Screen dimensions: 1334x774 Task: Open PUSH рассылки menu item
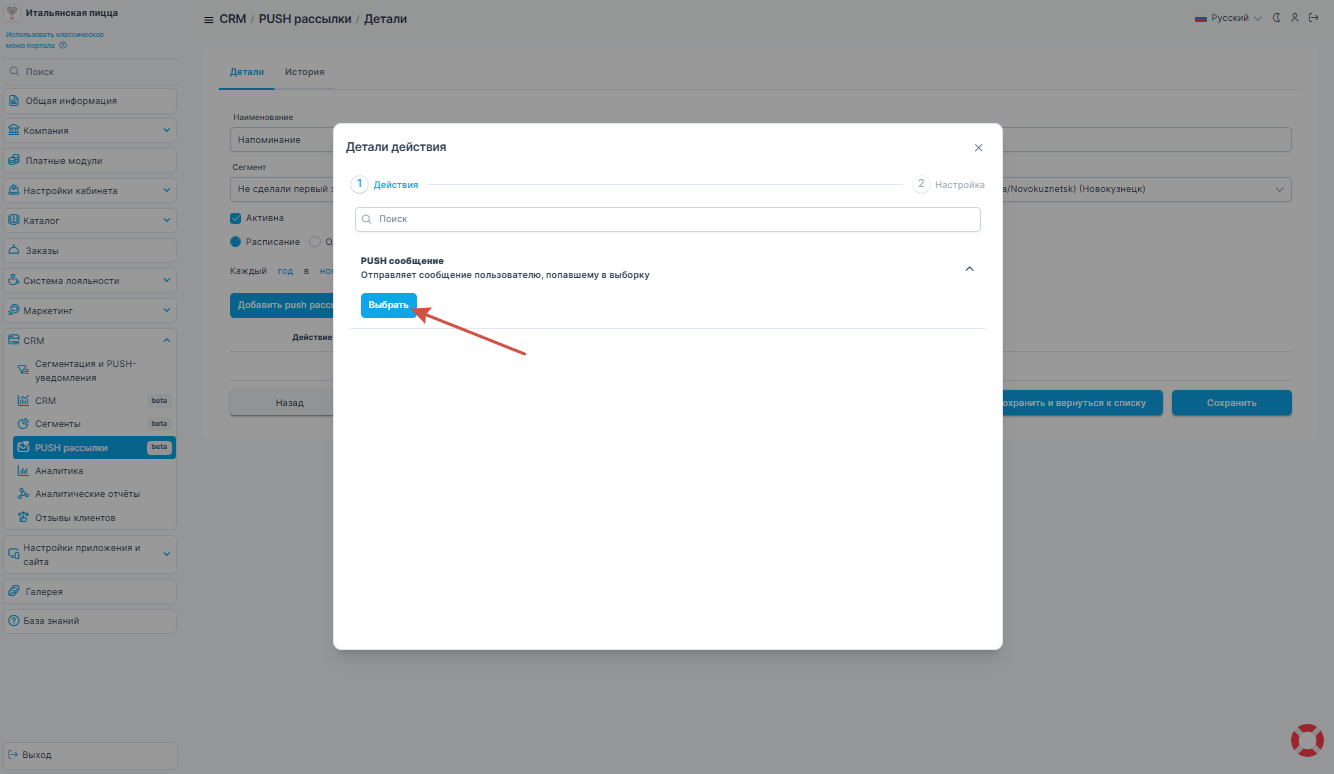coord(94,447)
